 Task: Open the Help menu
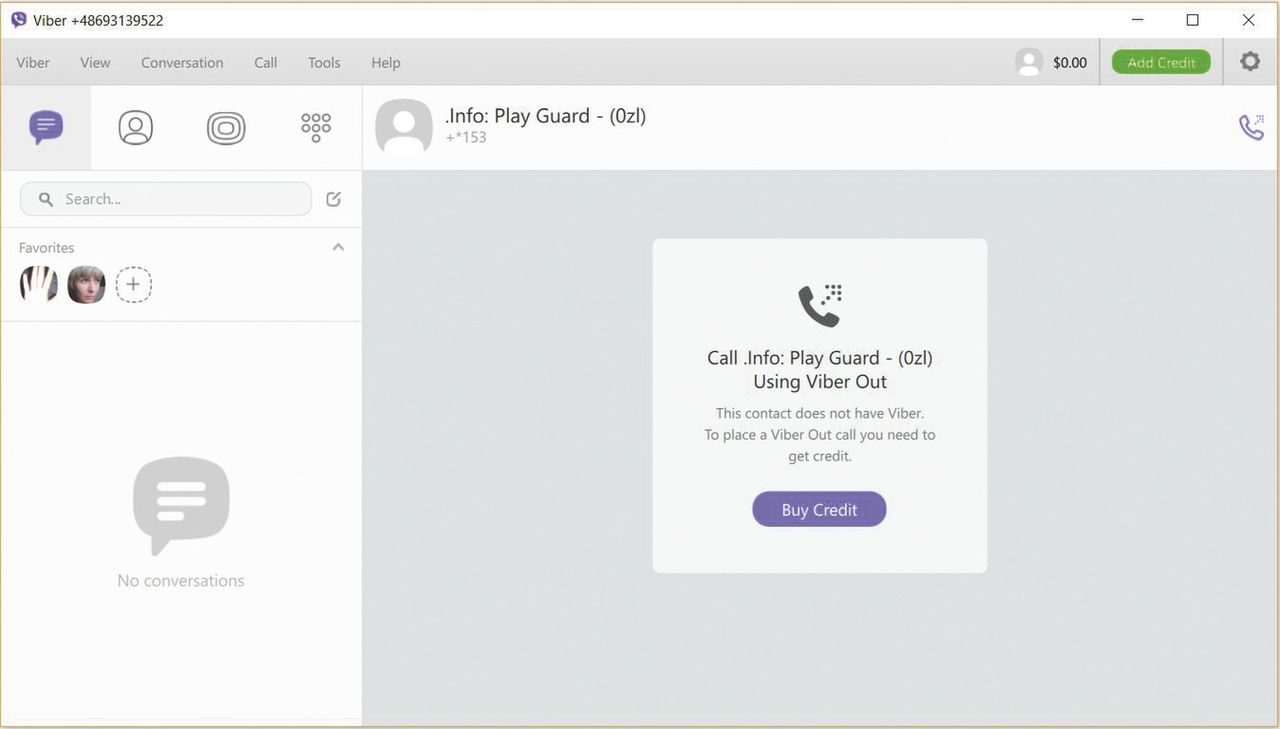pyautogui.click(x=386, y=62)
